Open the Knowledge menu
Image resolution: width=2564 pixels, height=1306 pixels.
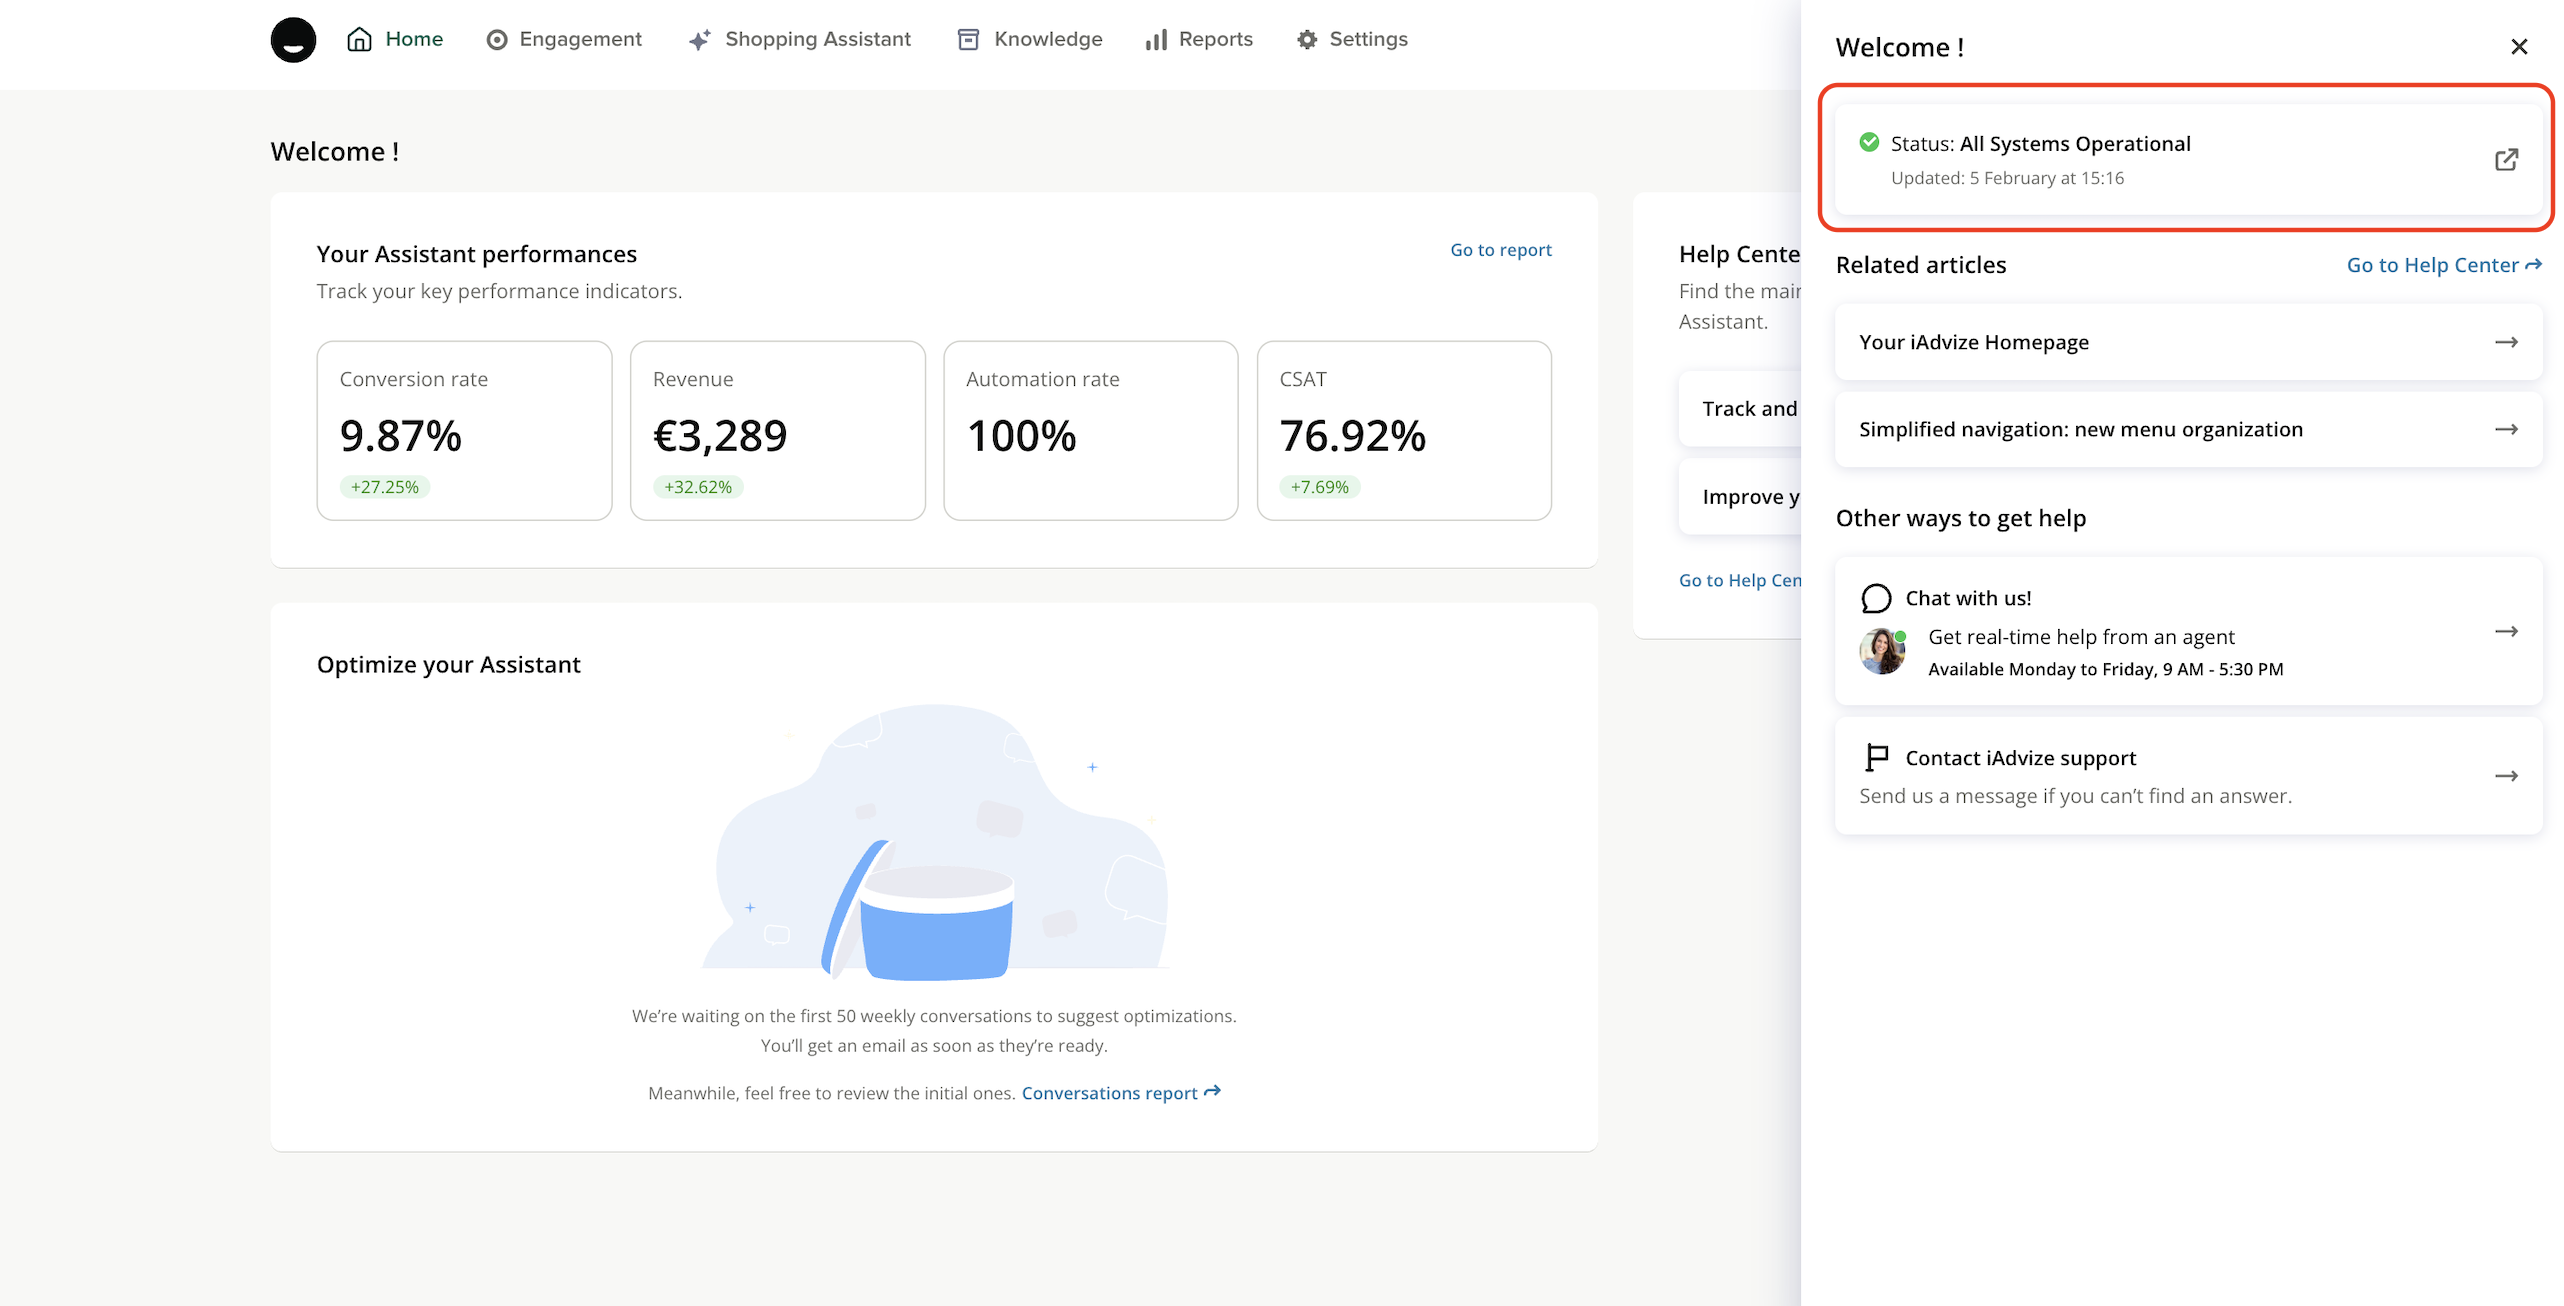[1030, 39]
